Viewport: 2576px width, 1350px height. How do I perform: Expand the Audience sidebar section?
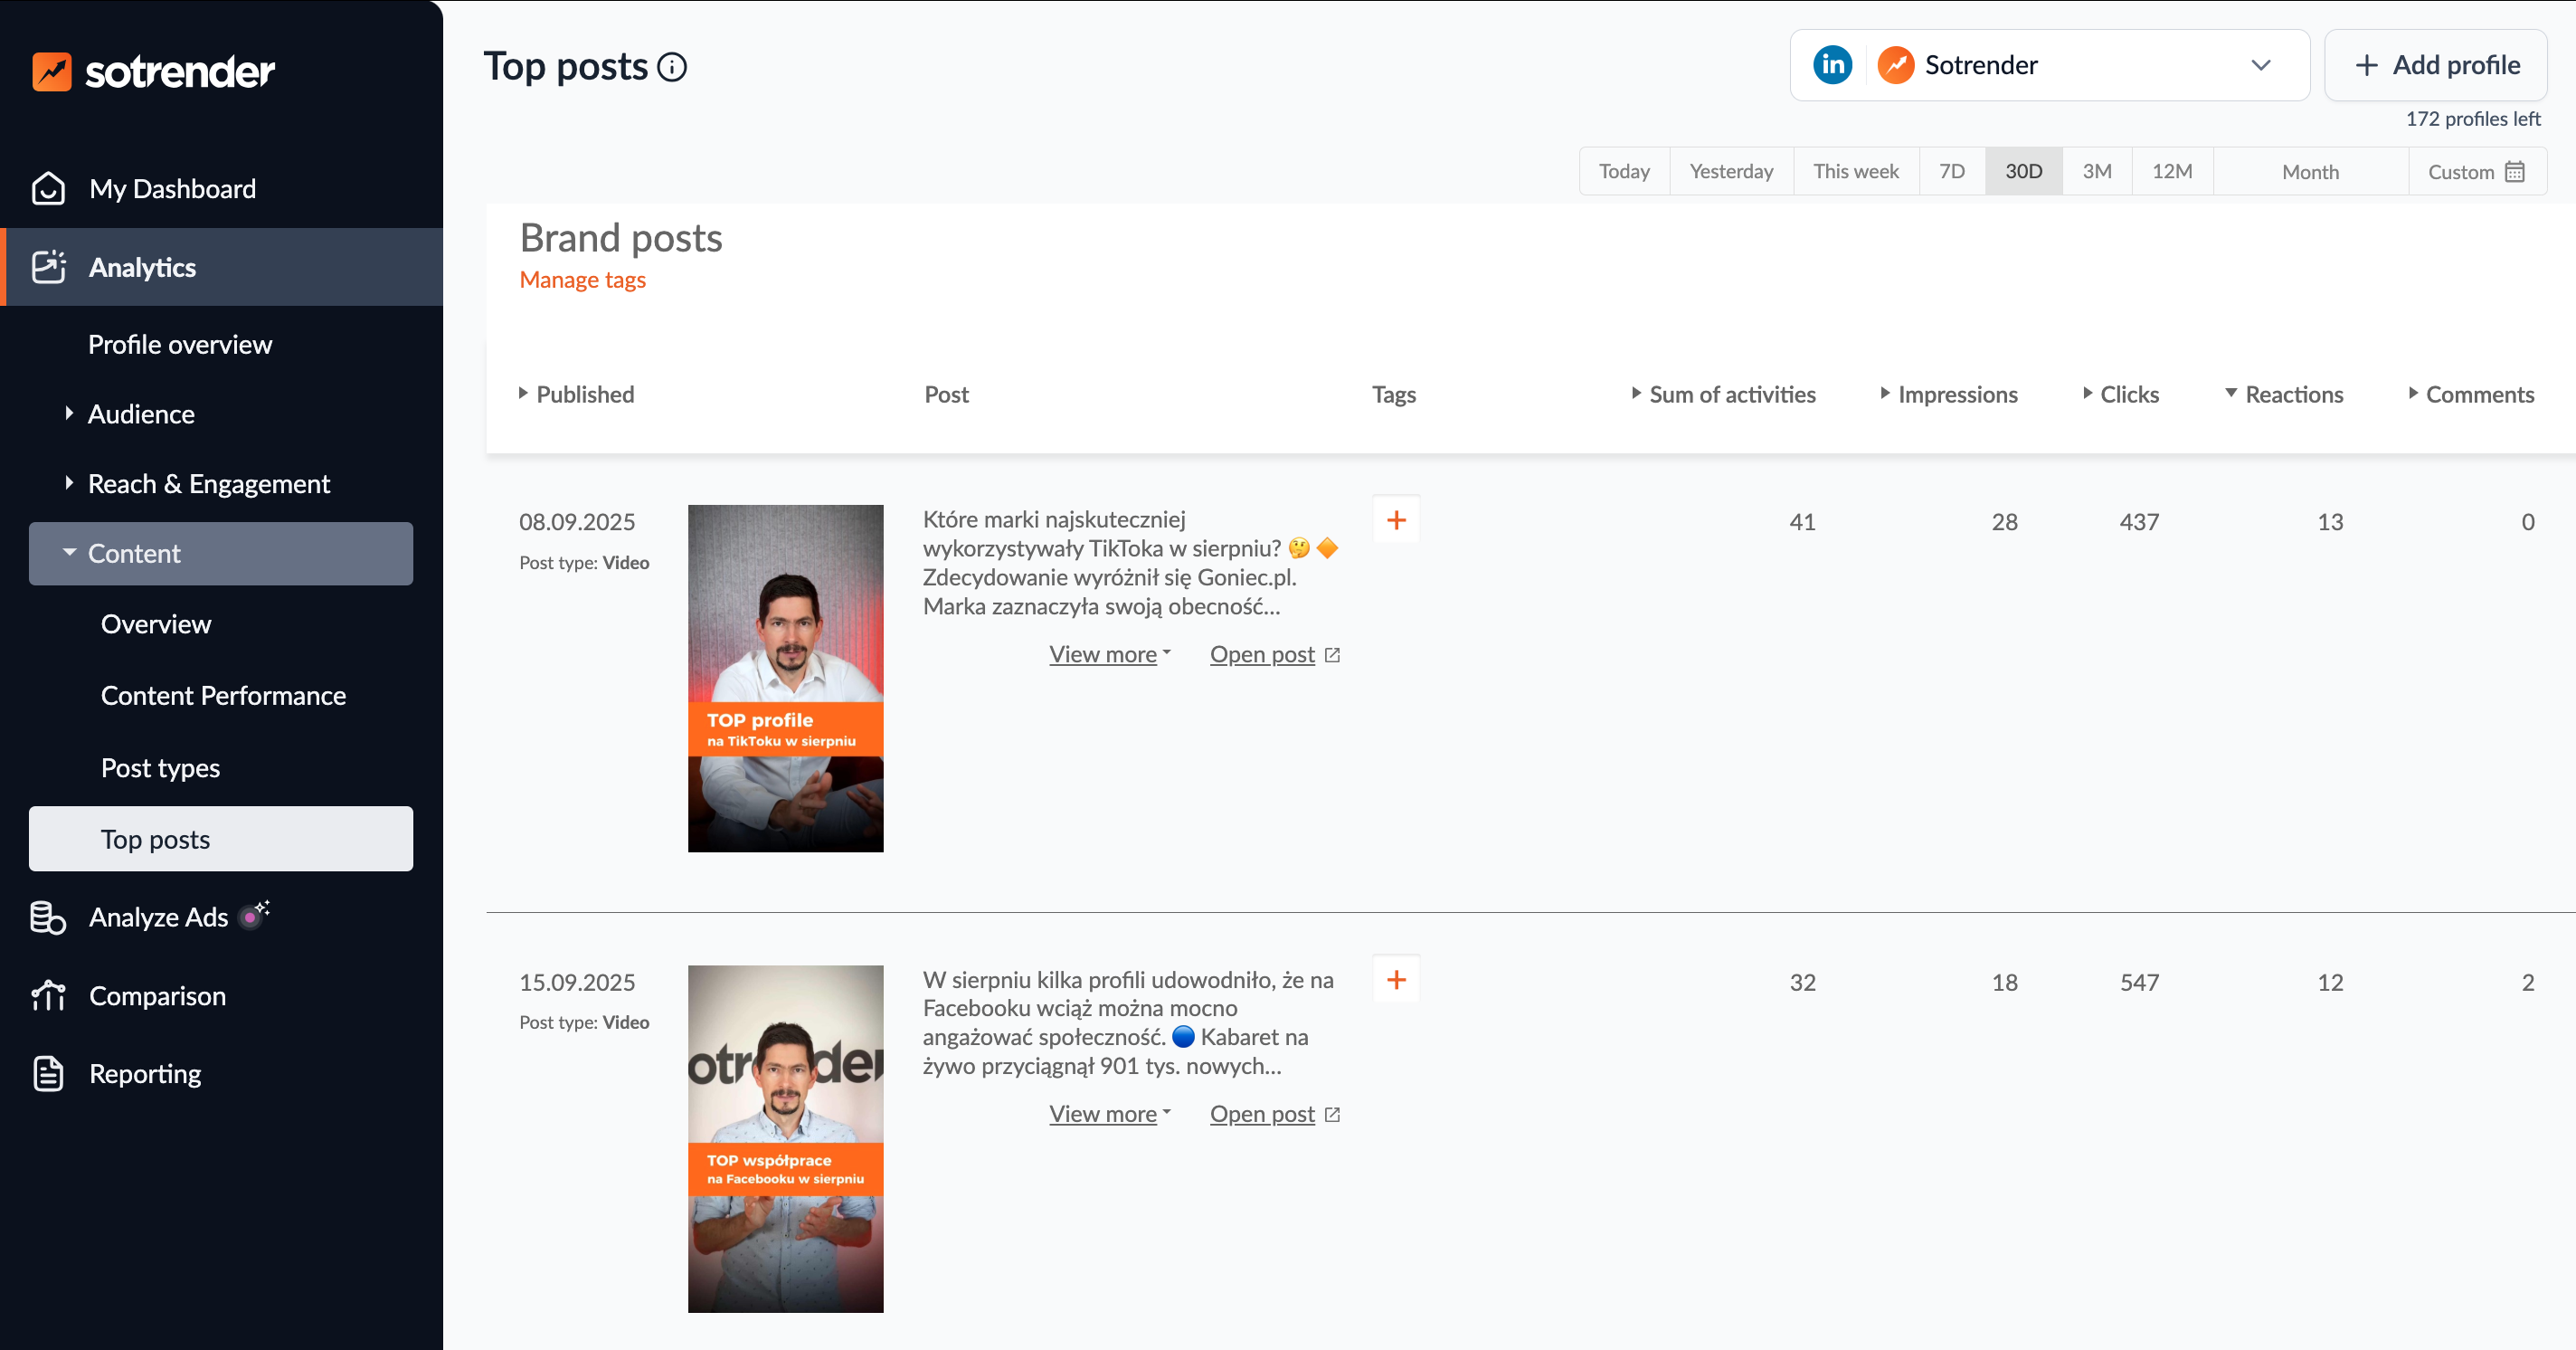pyautogui.click(x=141, y=414)
